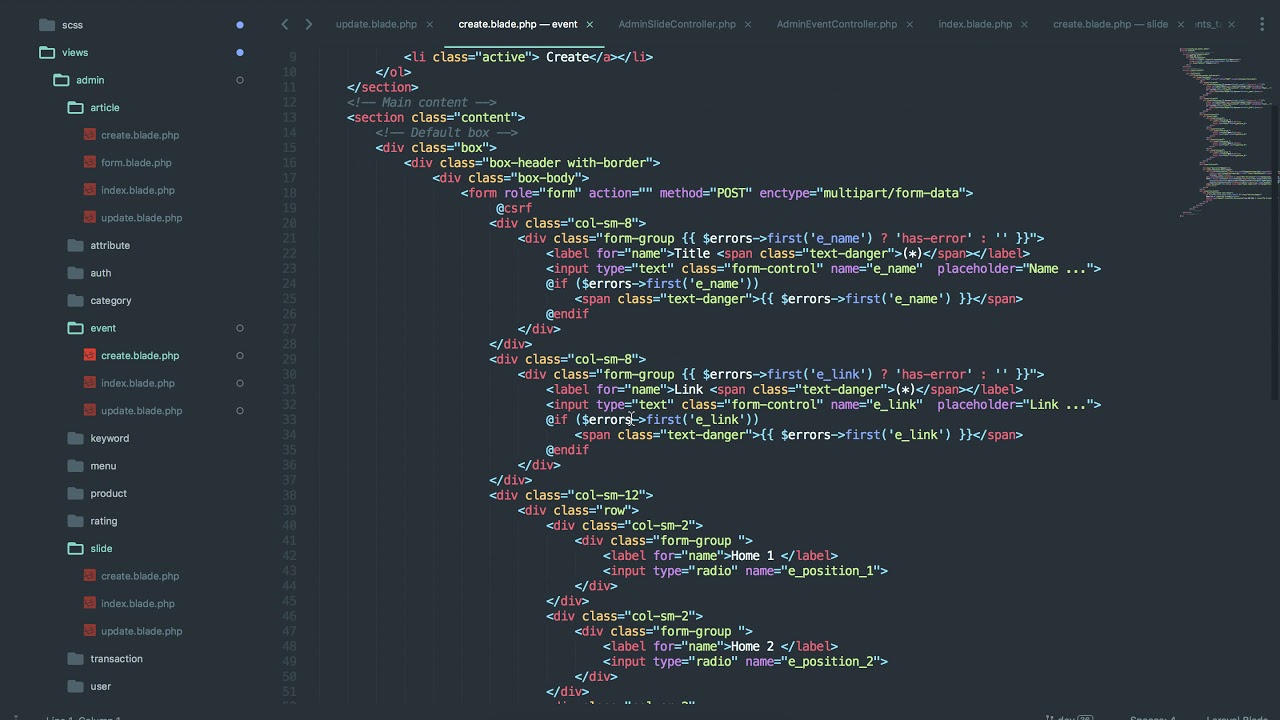Click the product folder icon
Image resolution: width=1280 pixels, height=720 pixels.
click(x=75, y=493)
